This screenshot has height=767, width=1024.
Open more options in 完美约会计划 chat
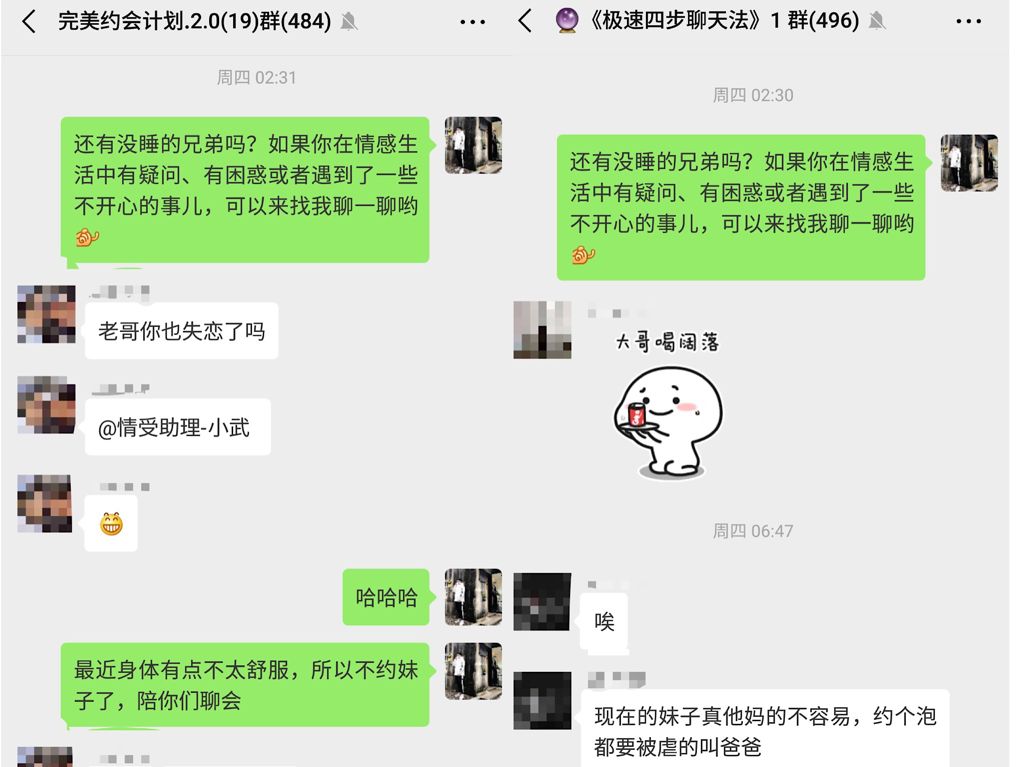pos(472,22)
